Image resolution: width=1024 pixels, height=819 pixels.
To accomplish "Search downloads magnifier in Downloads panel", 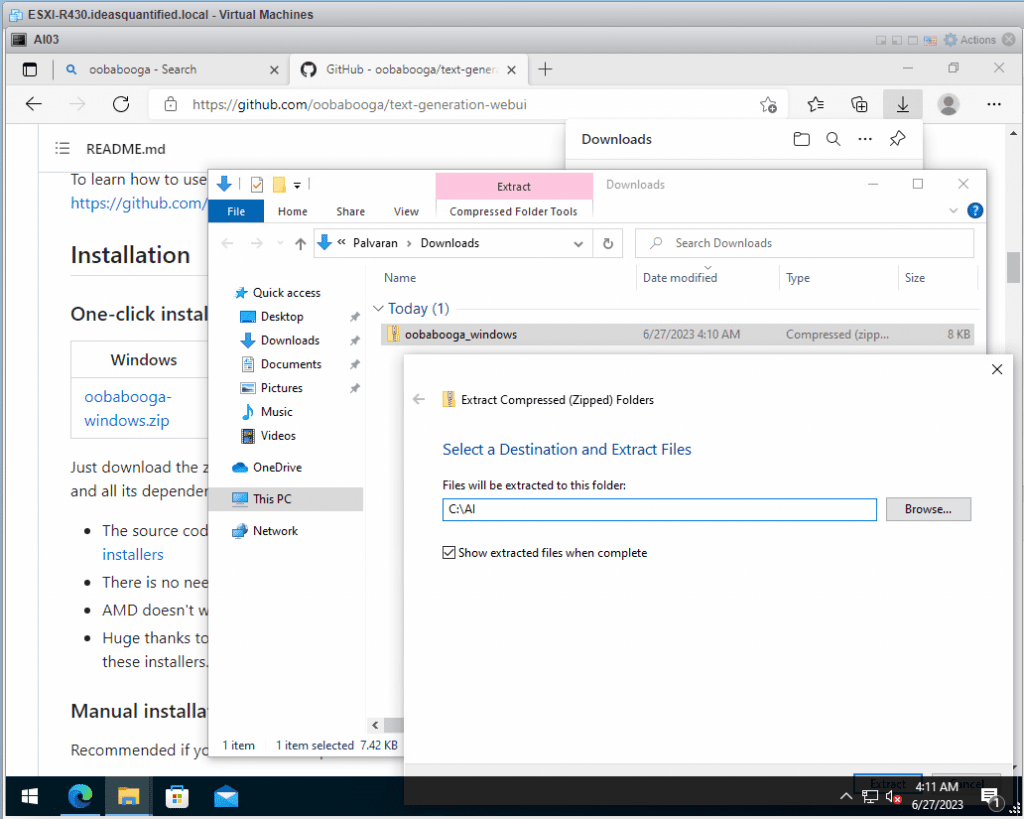I will click(833, 139).
